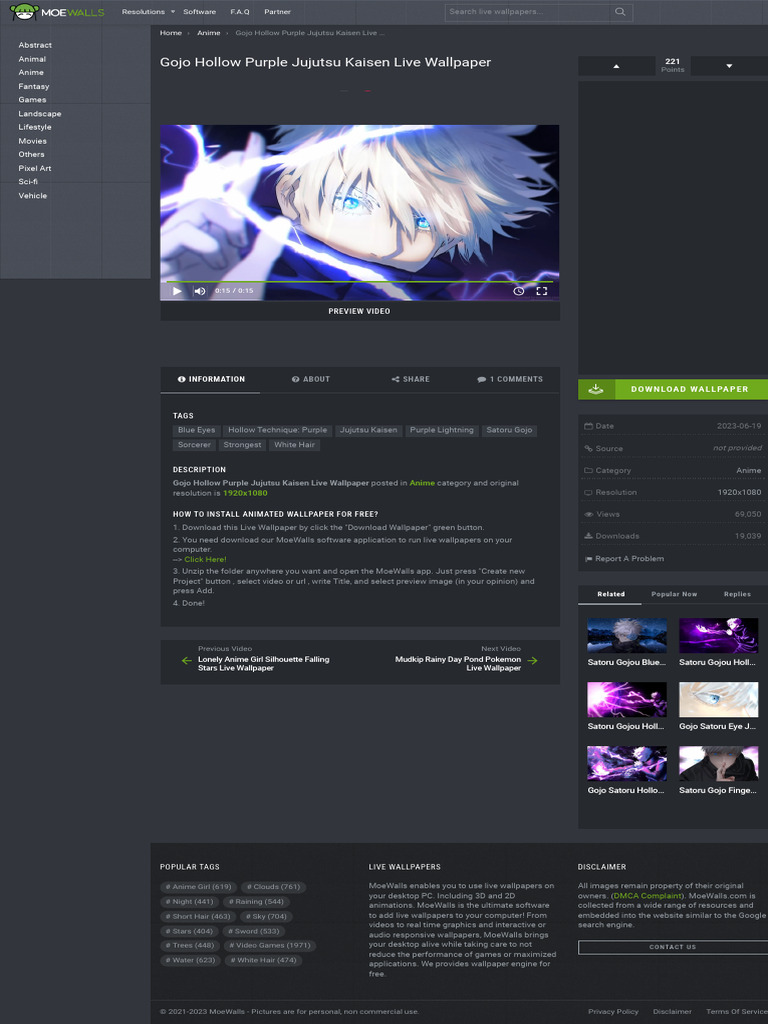Click the Clouds (761) popular tag
The height and width of the screenshot is (1024, 768).
click(273, 887)
